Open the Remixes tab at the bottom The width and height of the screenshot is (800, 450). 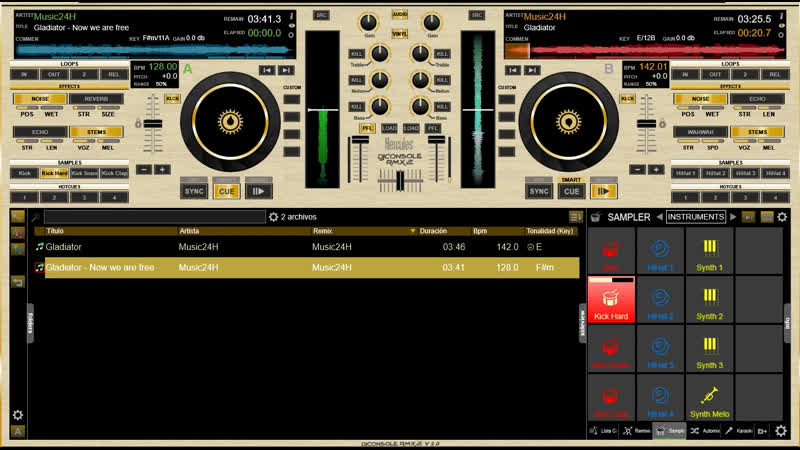point(637,431)
